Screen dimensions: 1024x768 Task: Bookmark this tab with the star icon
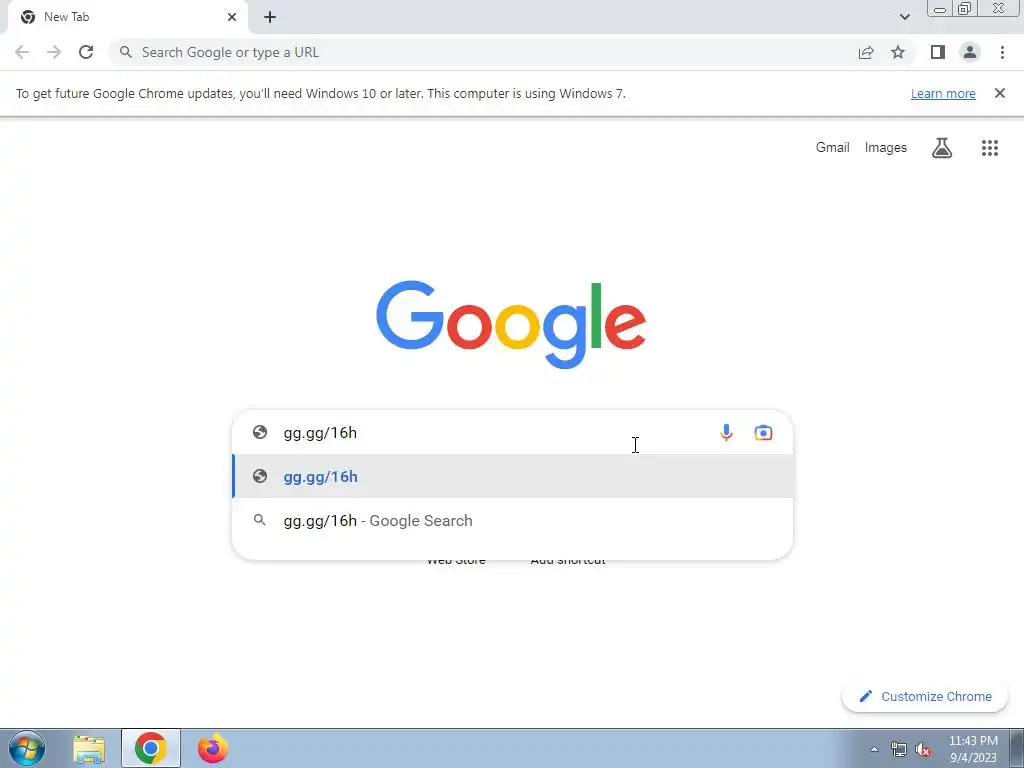coord(898,52)
